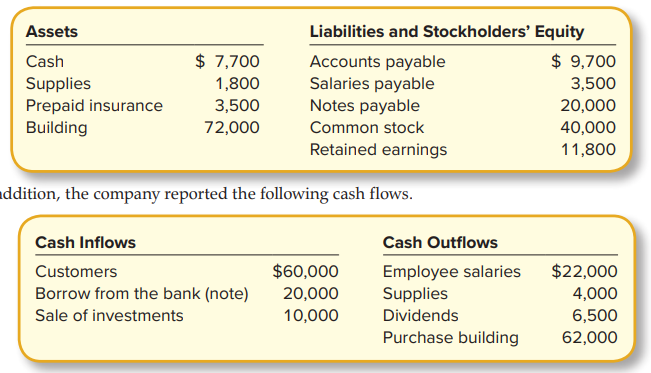Select the Salaries payable amount 3,500

click(593, 83)
